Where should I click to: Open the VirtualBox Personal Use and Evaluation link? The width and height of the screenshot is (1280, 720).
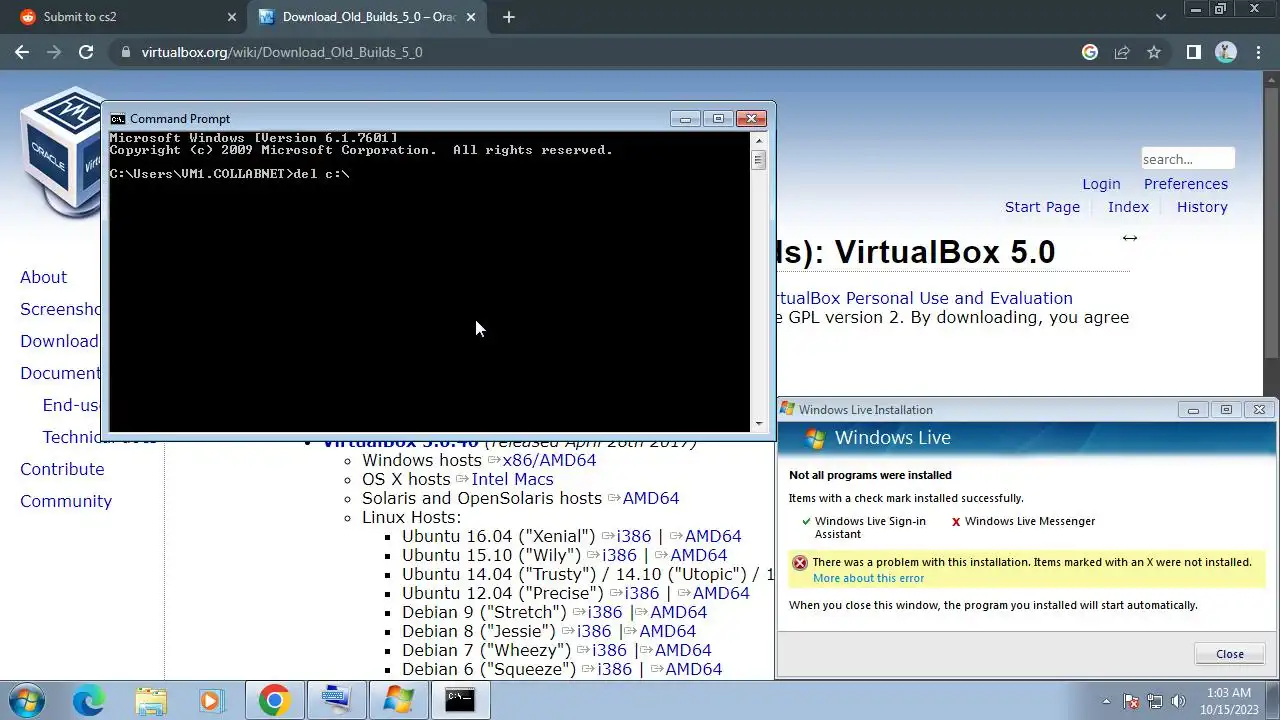[924, 298]
